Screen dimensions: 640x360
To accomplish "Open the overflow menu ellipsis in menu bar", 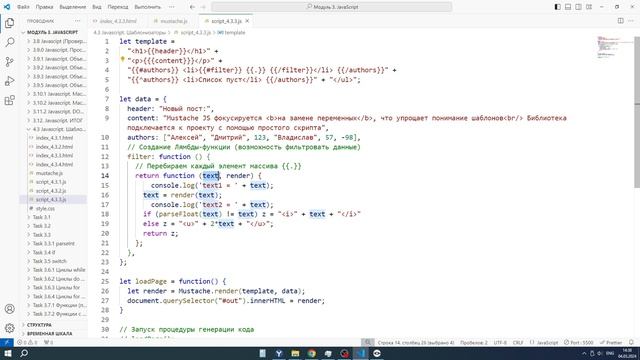I will (x=171, y=7).
